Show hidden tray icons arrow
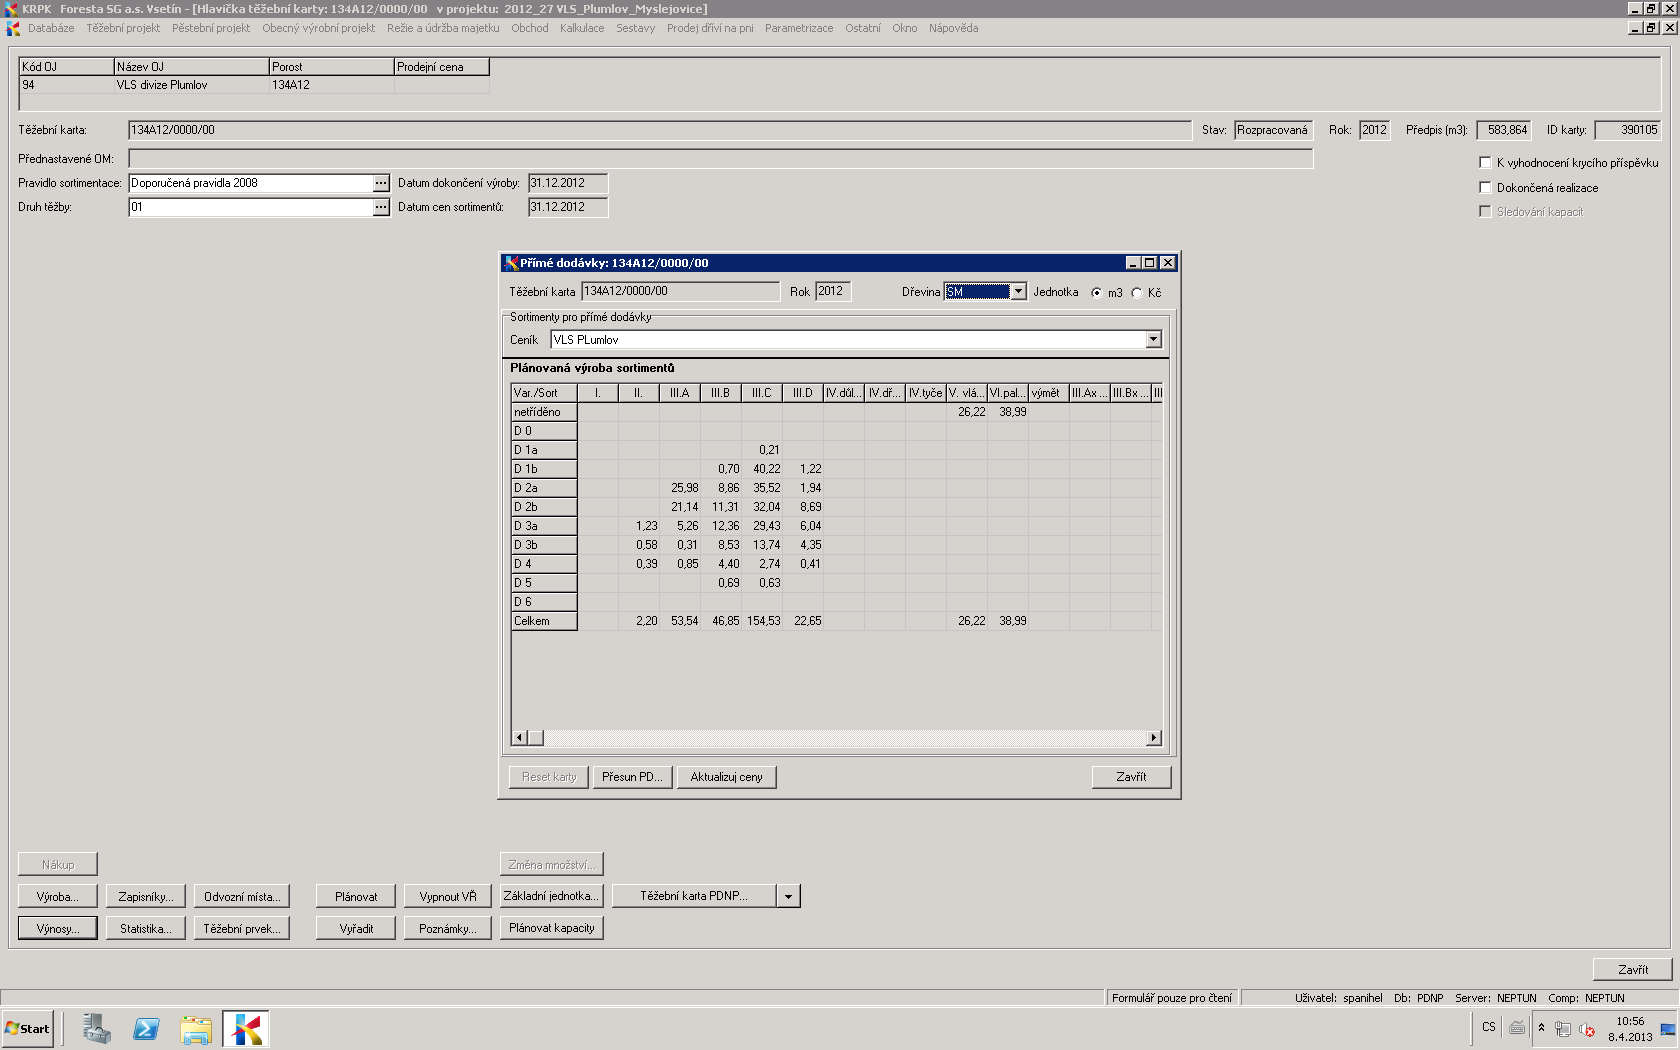 coord(1541,1027)
